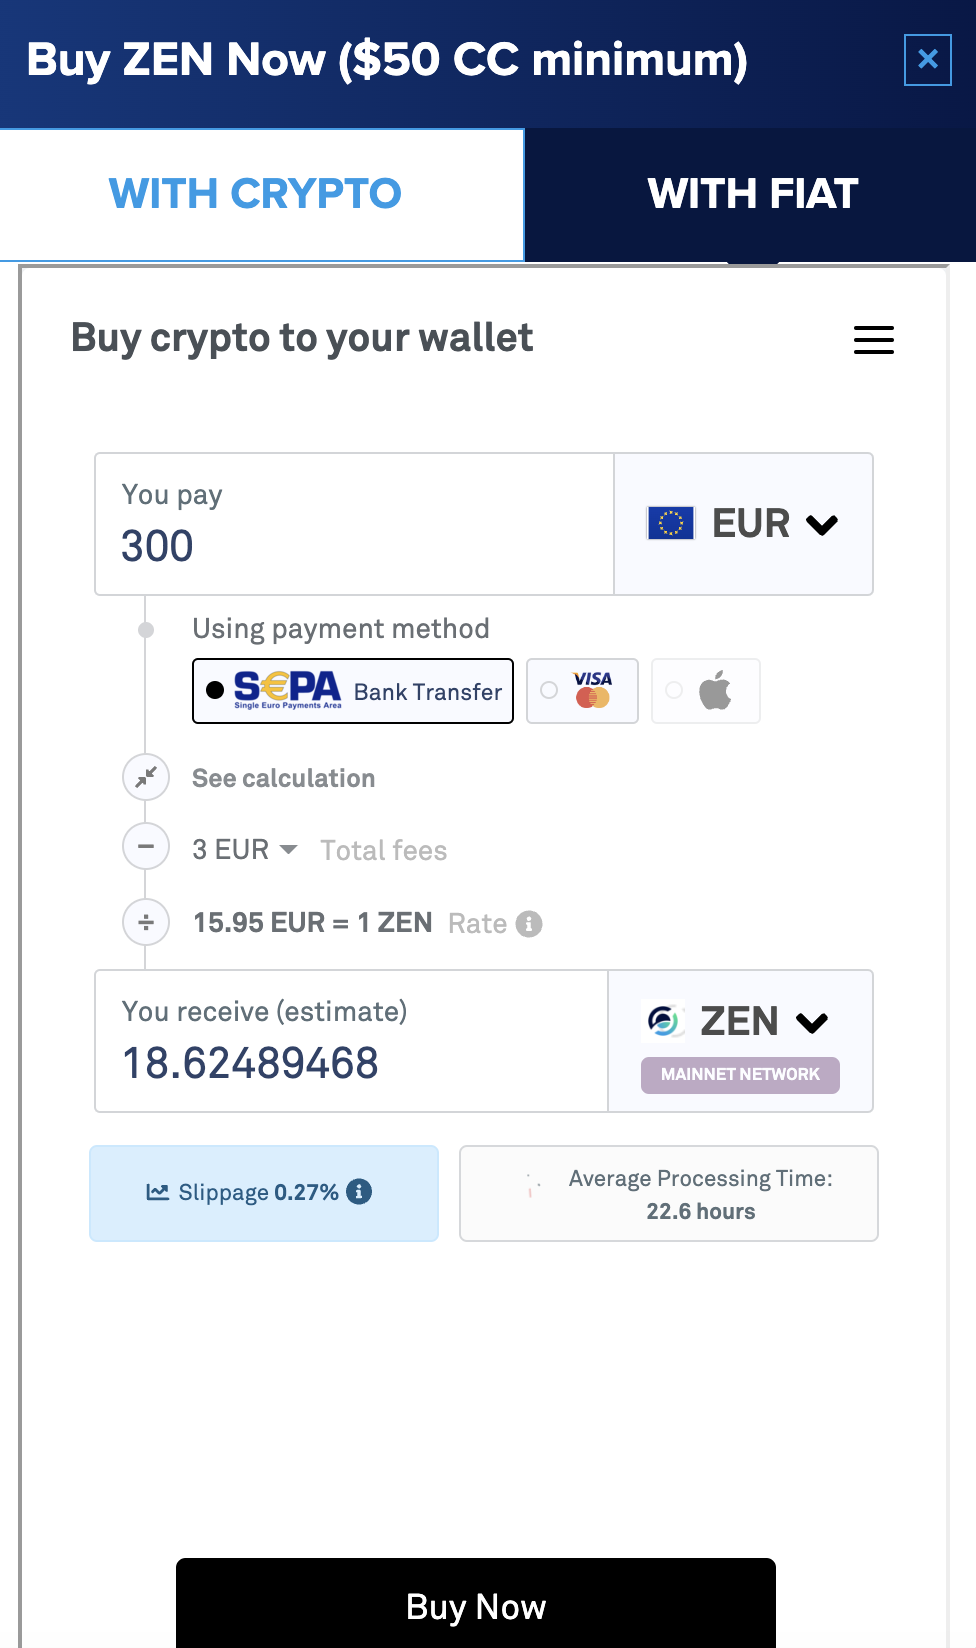Click the Slippage chart icon
This screenshot has height=1648, width=976.
pos(157,1192)
